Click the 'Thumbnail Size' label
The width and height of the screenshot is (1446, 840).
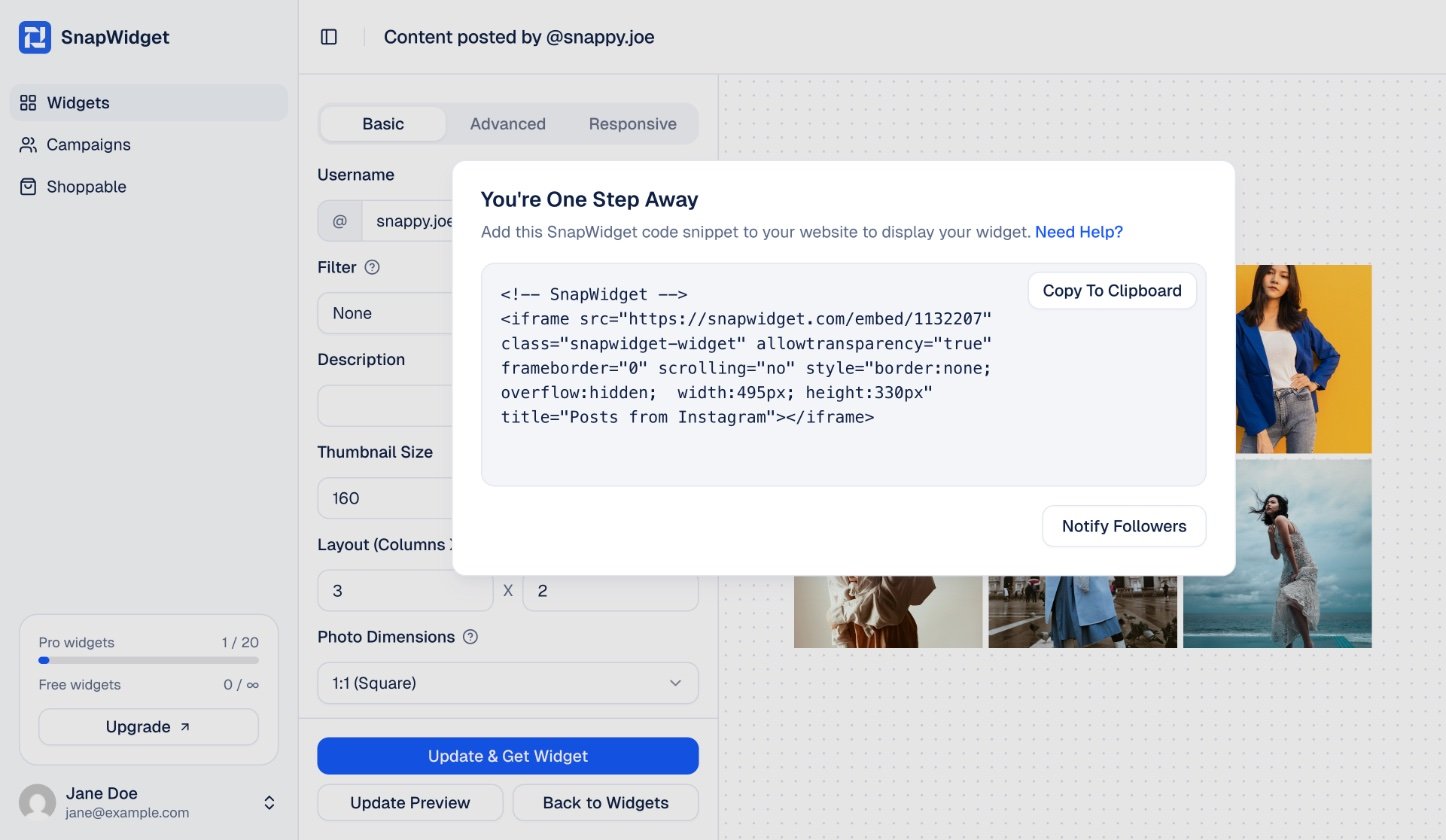click(375, 452)
